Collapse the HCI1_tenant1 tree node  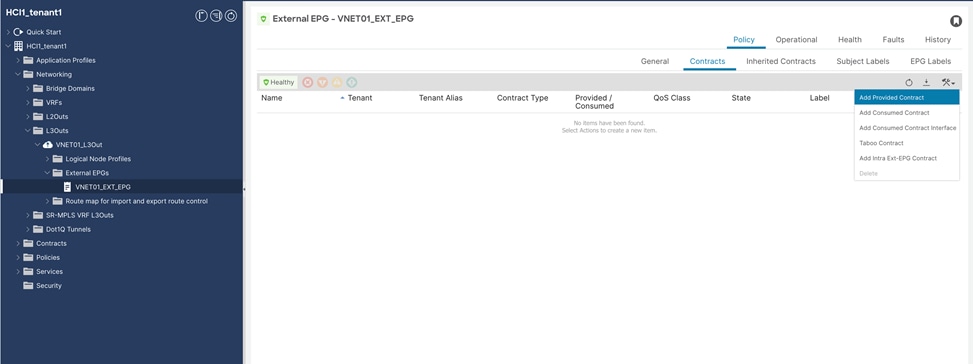tap(8, 46)
